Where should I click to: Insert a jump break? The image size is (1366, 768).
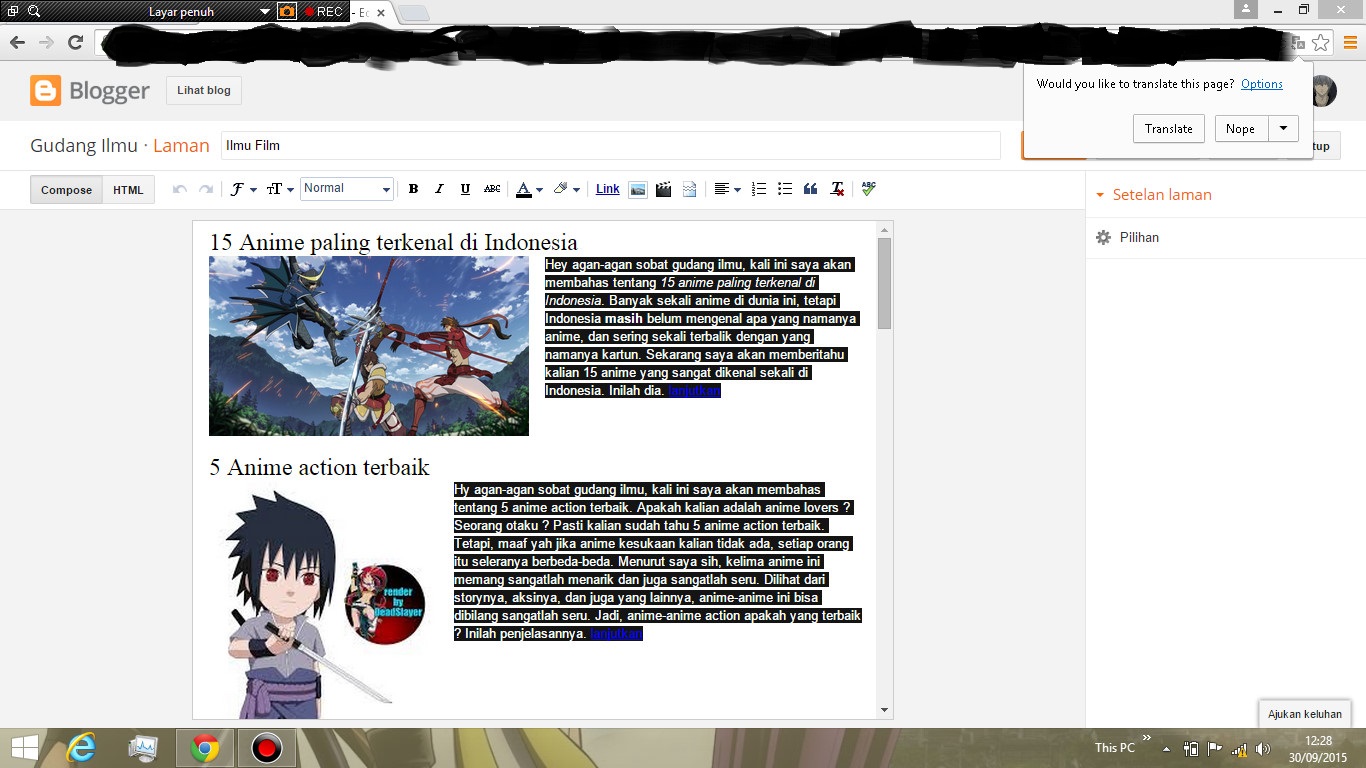689,189
